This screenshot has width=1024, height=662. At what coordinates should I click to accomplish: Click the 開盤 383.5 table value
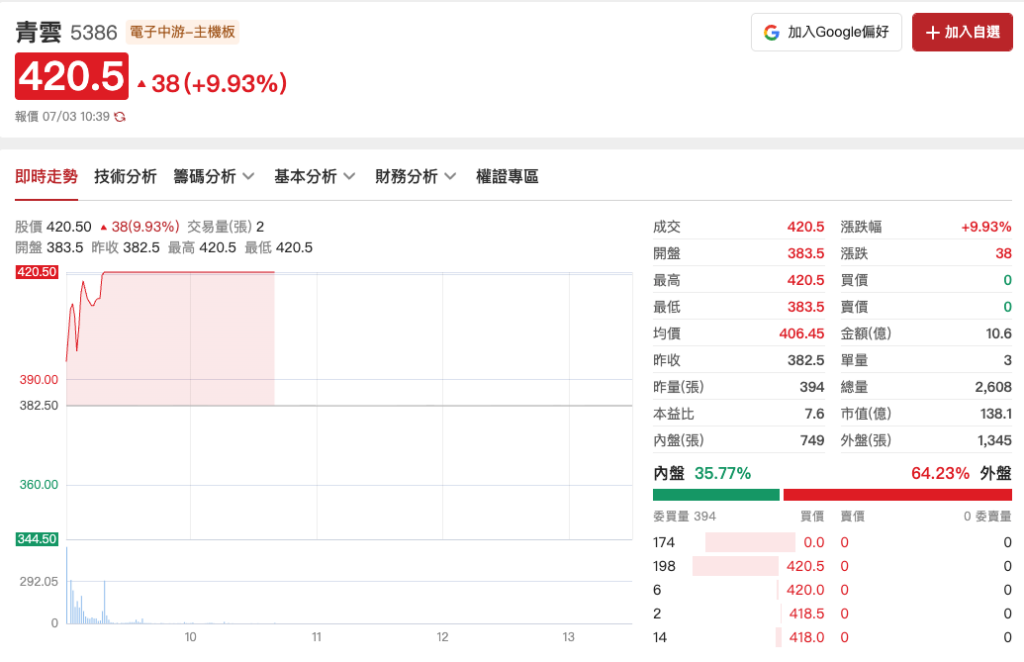click(805, 253)
